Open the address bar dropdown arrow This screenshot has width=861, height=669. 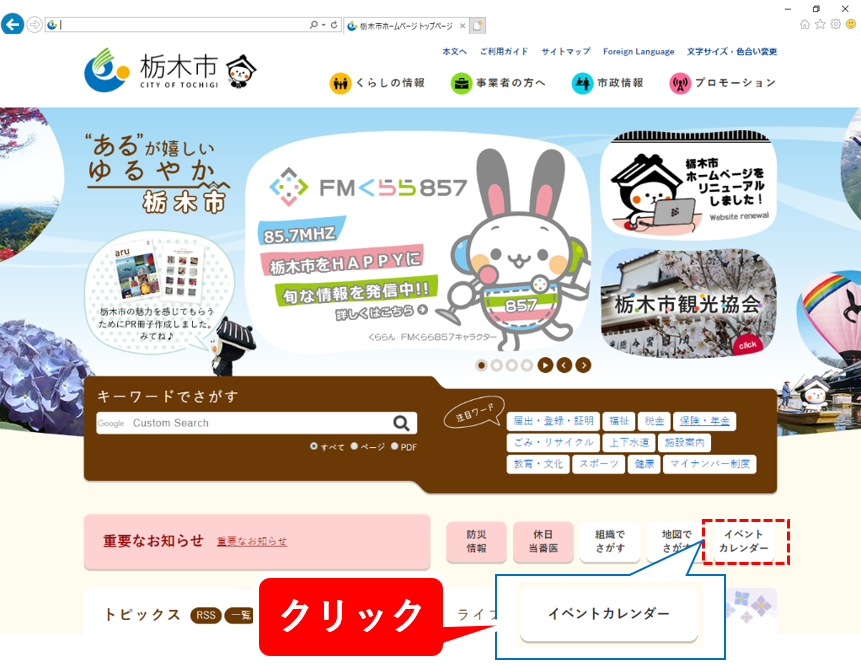[324, 25]
